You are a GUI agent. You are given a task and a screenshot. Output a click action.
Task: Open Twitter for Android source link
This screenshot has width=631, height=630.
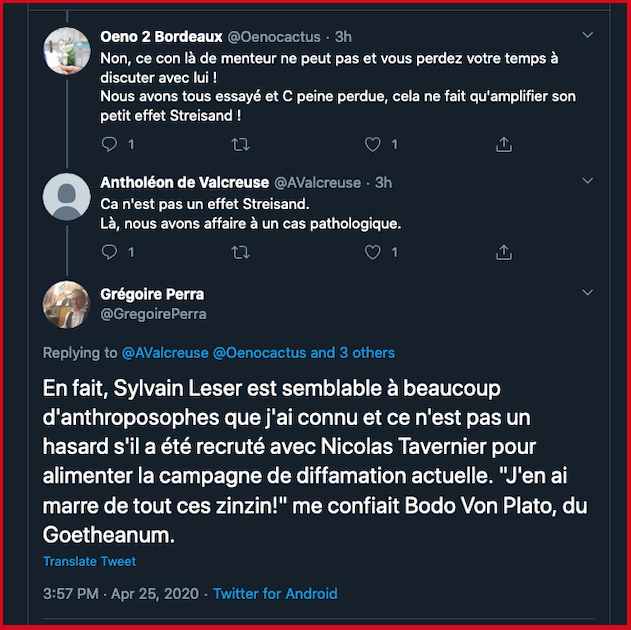(275, 594)
